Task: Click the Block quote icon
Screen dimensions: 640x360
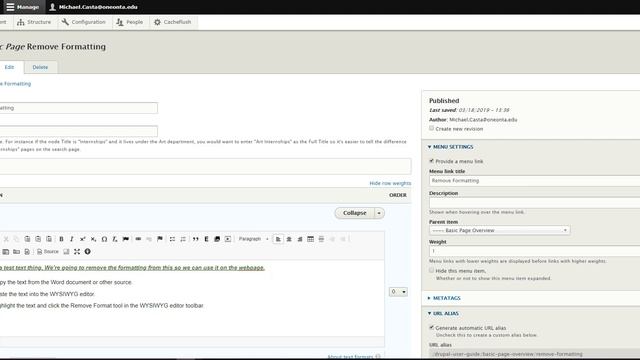Action: [x=196, y=239]
